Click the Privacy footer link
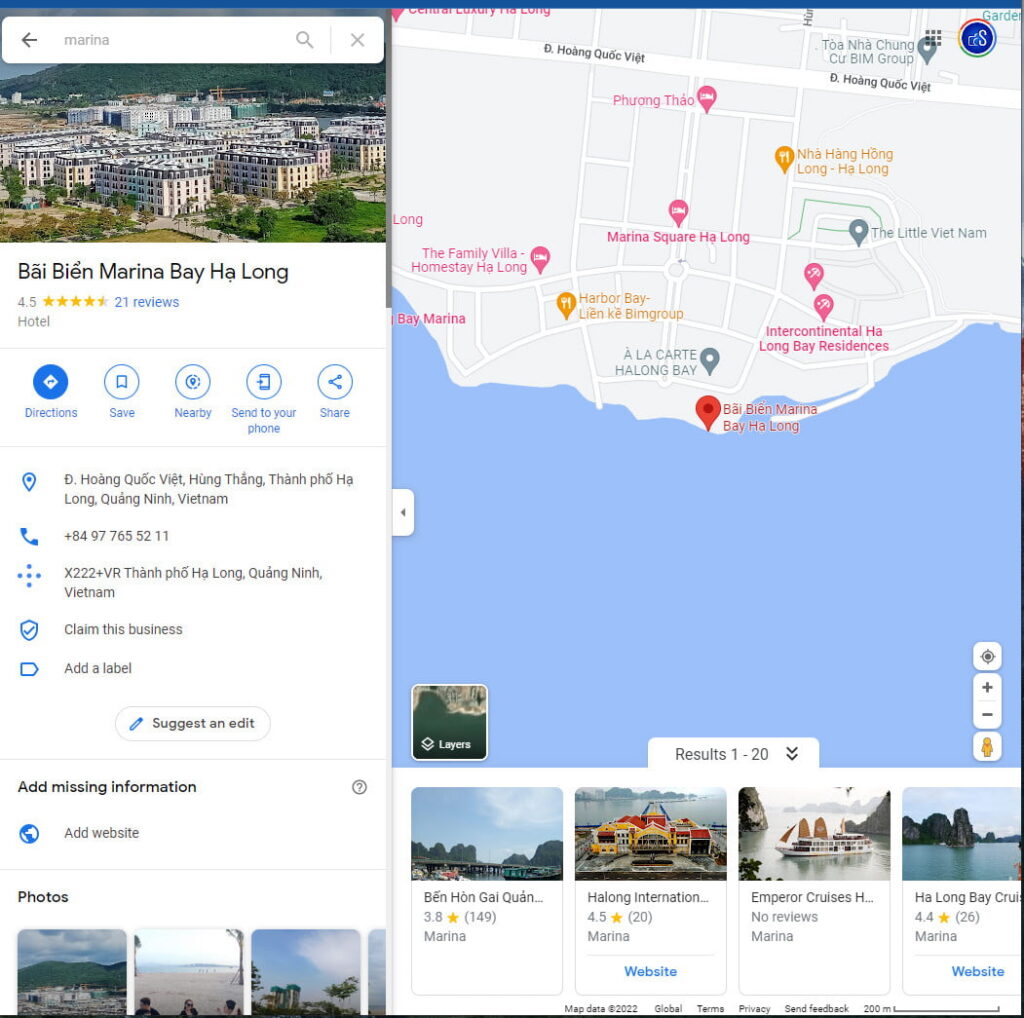The height and width of the screenshot is (1018, 1024). [754, 1009]
